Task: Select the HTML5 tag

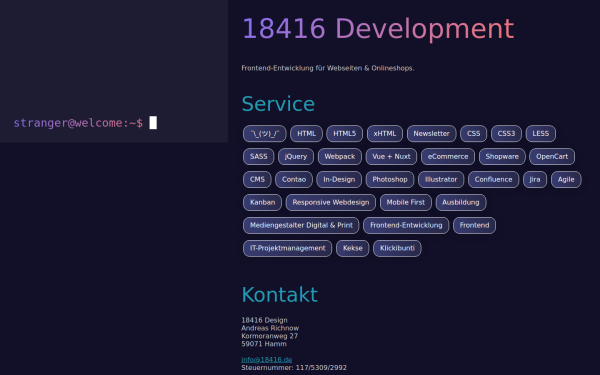Action: coord(344,134)
